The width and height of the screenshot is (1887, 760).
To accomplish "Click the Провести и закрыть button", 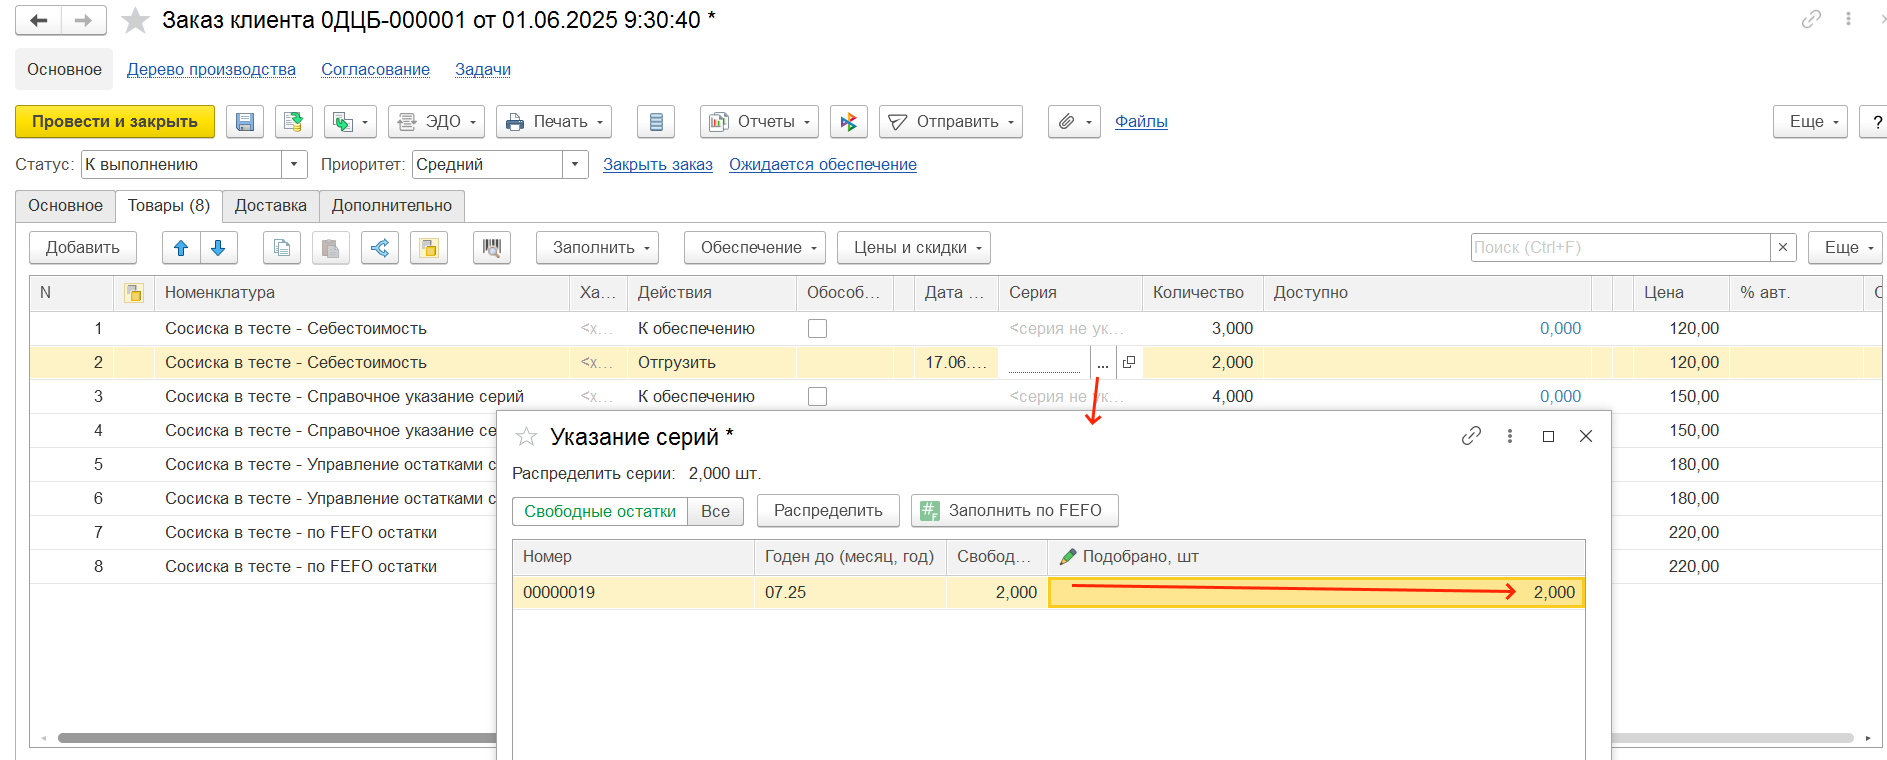I will pyautogui.click(x=115, y=122).
